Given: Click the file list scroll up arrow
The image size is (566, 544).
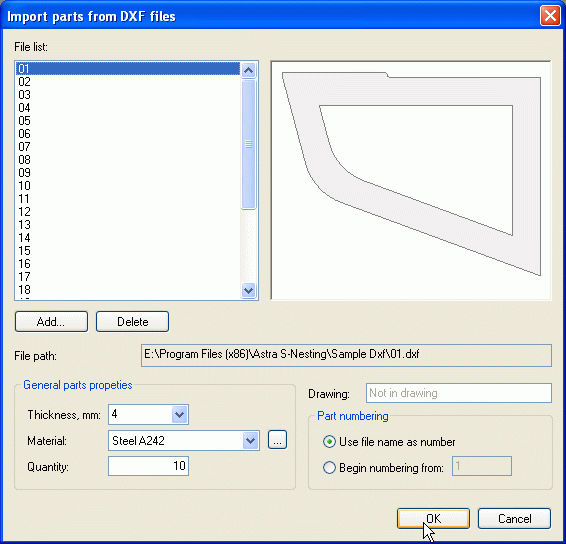Looking at the screenshot, I should click(248, 70).
